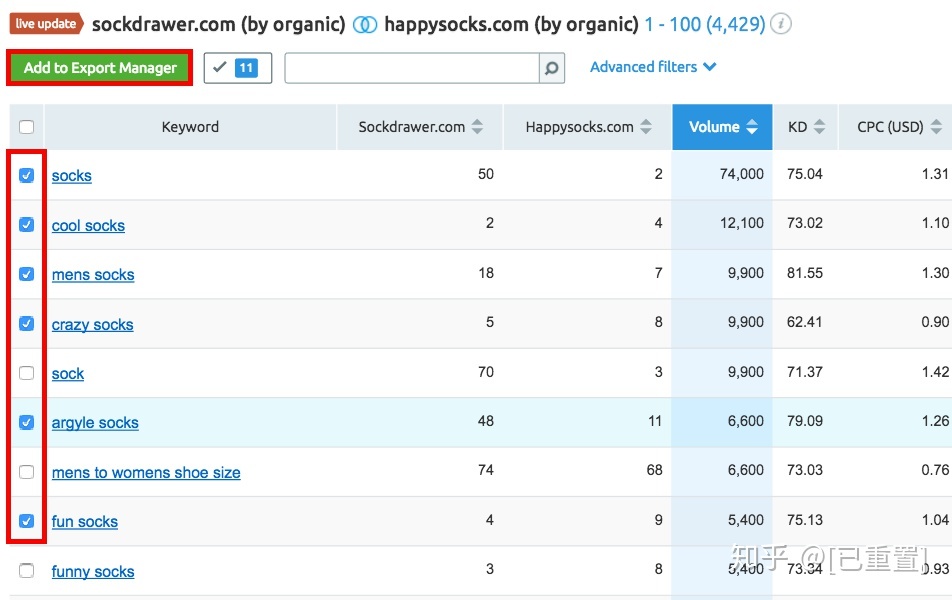Click the live update badge
Screen dimensions: 952x600
pos(46,24)
